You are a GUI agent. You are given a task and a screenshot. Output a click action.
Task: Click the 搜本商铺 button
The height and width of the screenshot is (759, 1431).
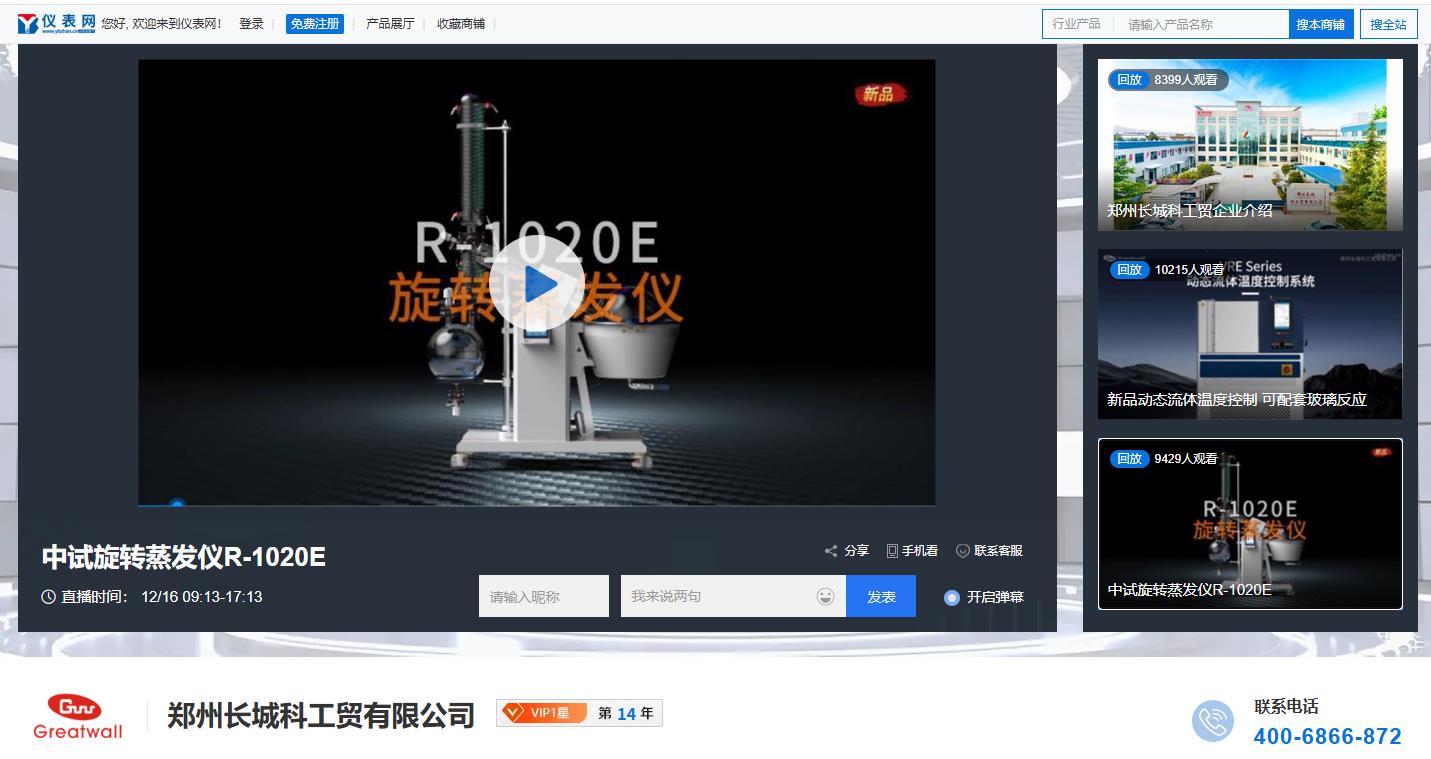click(x=1321, y=24)
